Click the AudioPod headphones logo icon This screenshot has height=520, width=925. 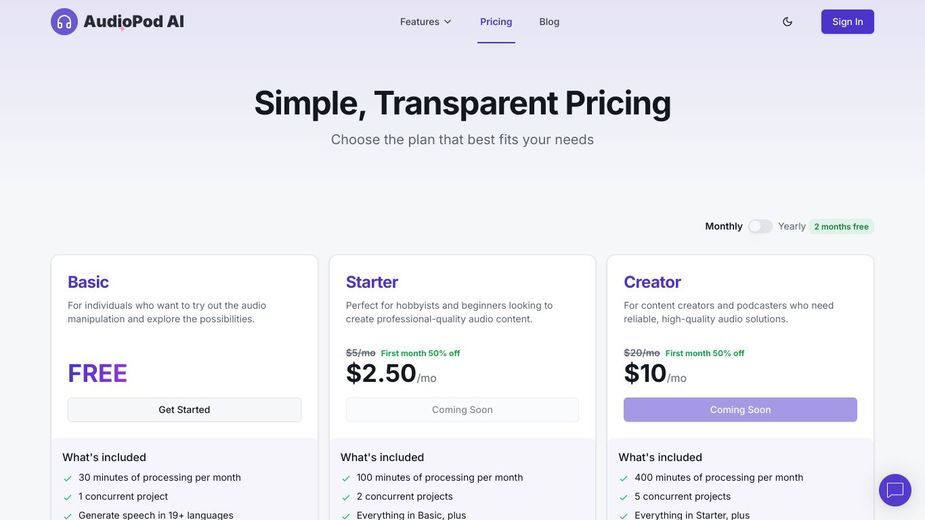tap(64, 22)
